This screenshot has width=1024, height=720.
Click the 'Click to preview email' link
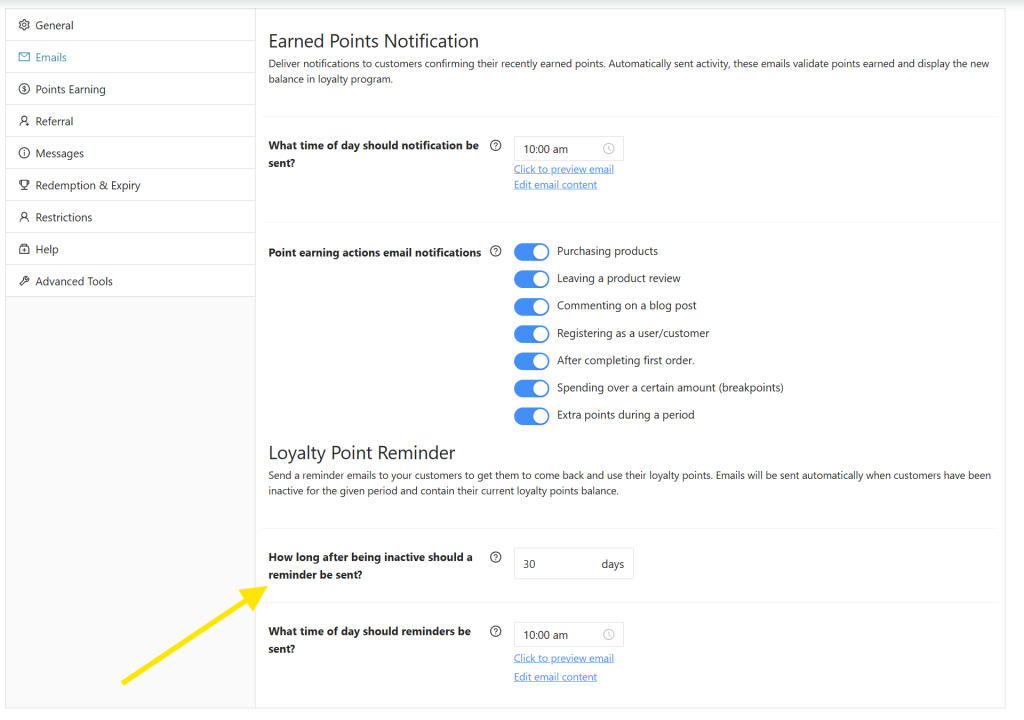[x=563, y=168]
